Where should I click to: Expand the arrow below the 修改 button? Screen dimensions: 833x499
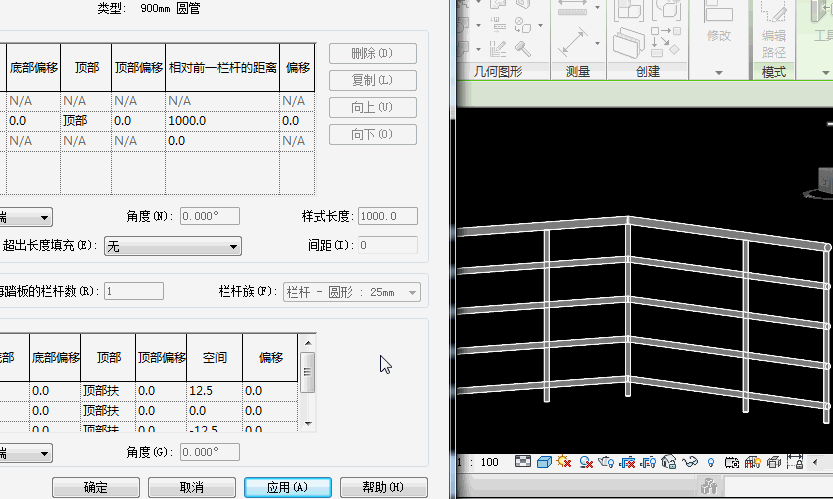(718, 72)
